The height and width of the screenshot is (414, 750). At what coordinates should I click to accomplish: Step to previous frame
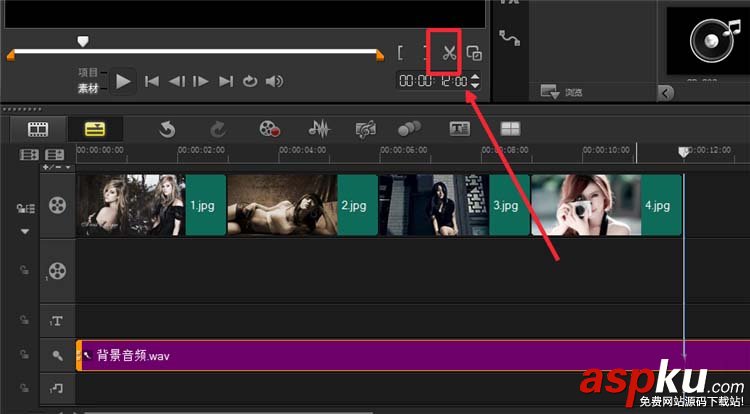point(176,82)
